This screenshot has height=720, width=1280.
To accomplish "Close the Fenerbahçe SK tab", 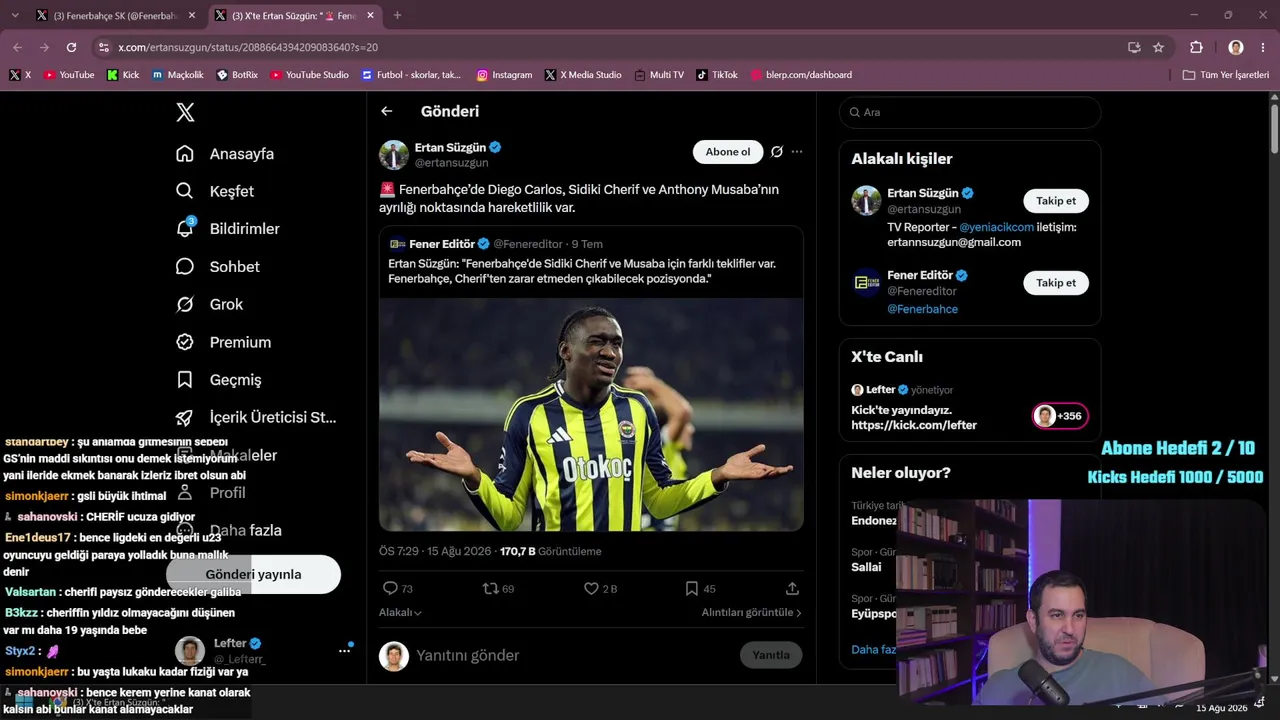I will (192, 15).
